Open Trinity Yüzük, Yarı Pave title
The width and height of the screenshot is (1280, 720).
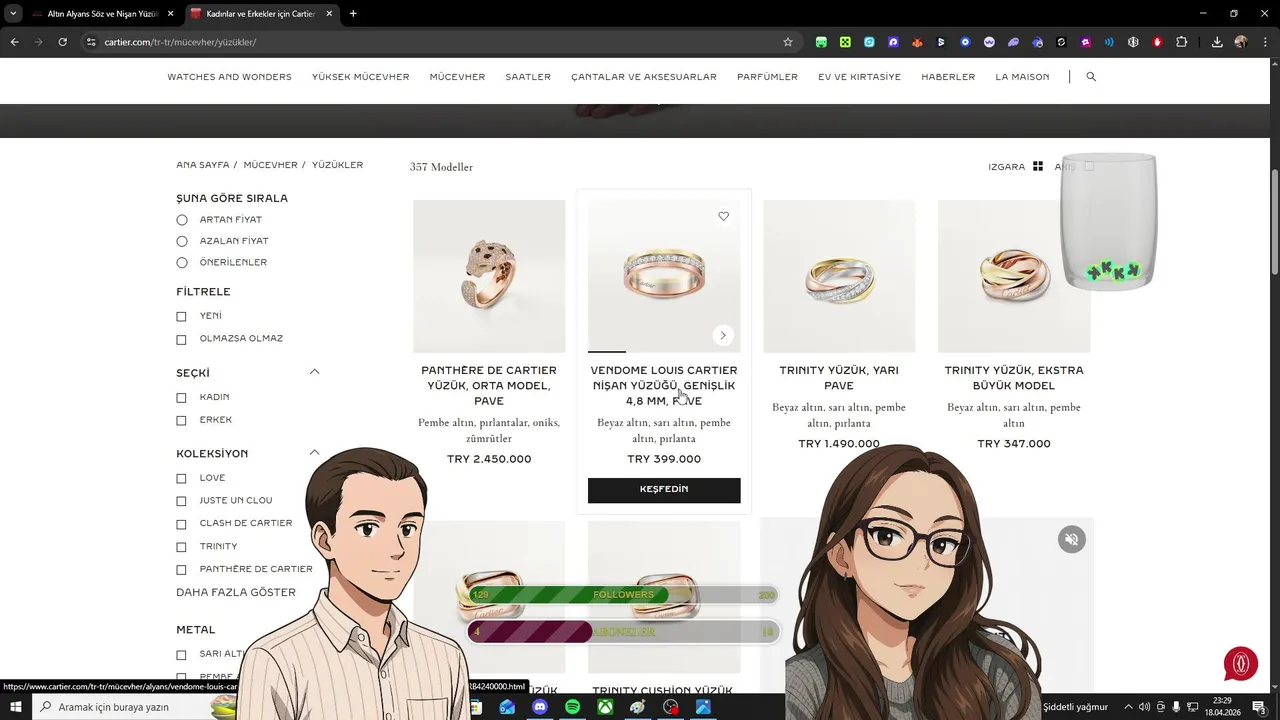pyautogui.click(x=839, y=378)
